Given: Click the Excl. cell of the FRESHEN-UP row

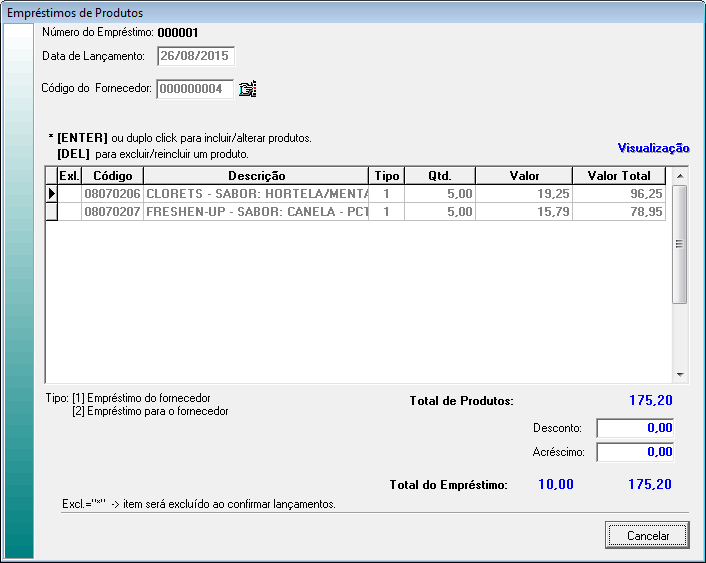Looking at the screenshot, I should tap(69, 212).
